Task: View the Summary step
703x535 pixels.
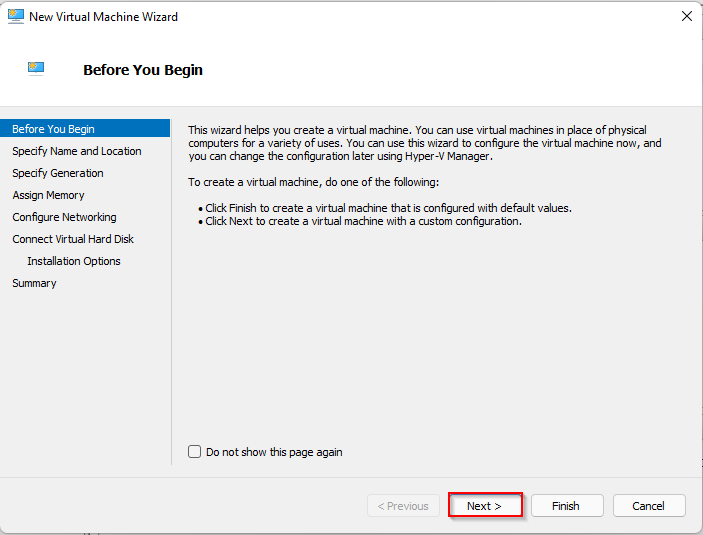Action: pyautogui.click(x=34, y=283)
